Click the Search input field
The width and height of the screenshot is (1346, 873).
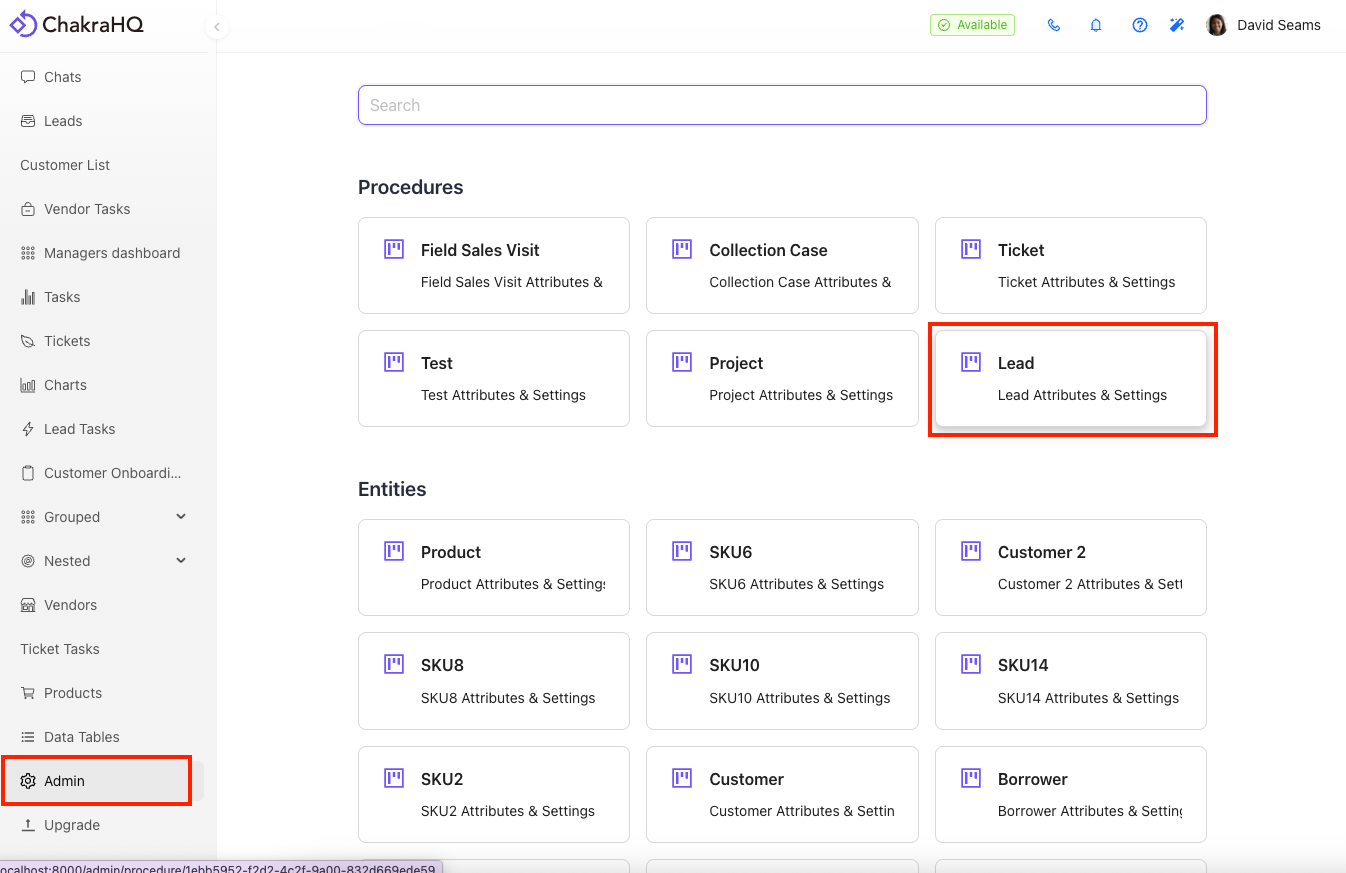(x=782, y=105)
